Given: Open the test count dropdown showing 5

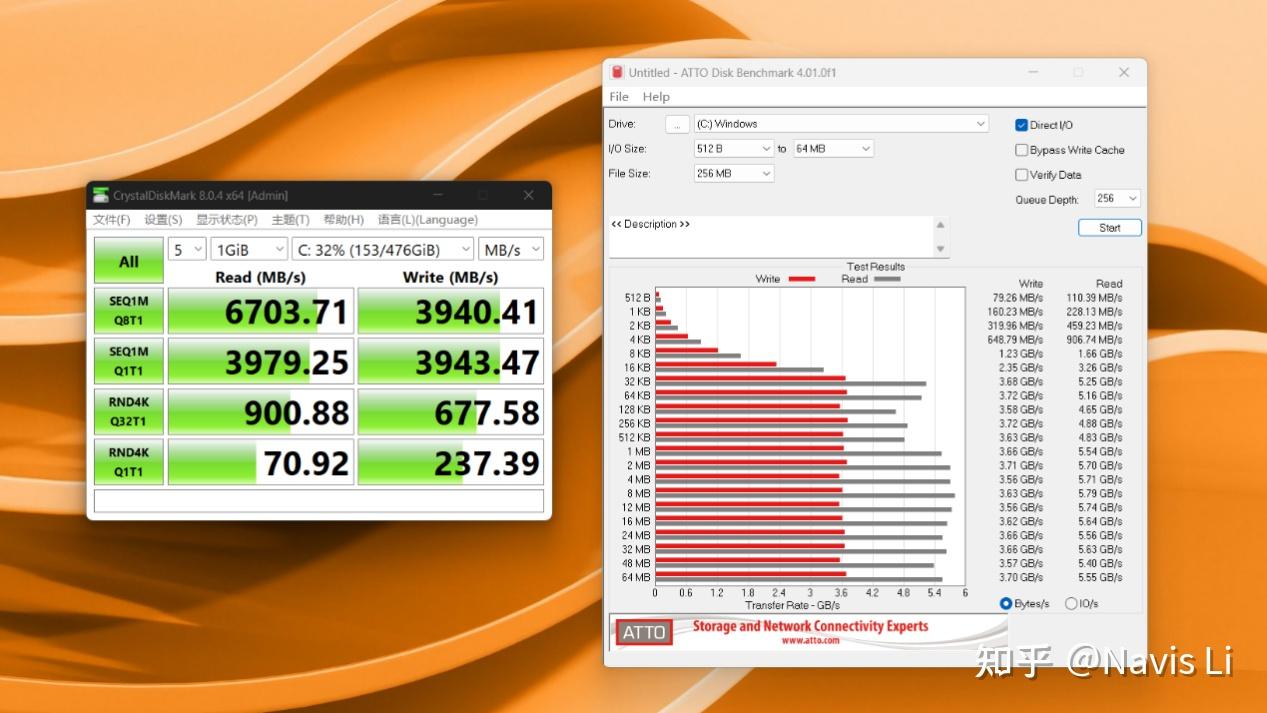Looking at the screenshot, I should (186, 249).
